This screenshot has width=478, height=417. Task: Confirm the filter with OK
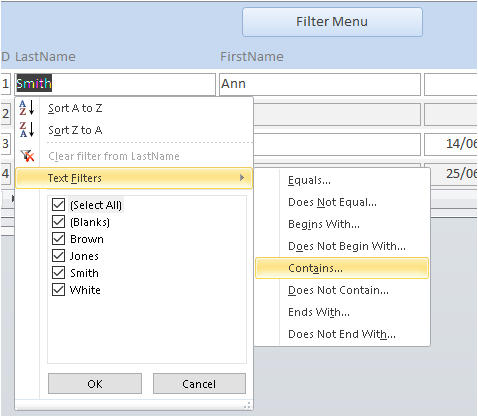95,384
